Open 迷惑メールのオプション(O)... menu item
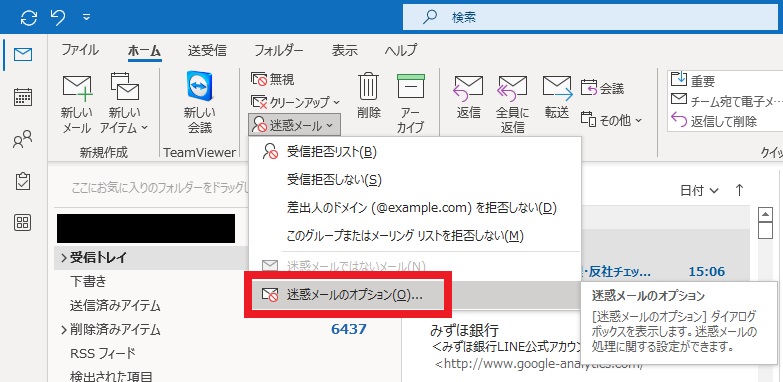 414,295
